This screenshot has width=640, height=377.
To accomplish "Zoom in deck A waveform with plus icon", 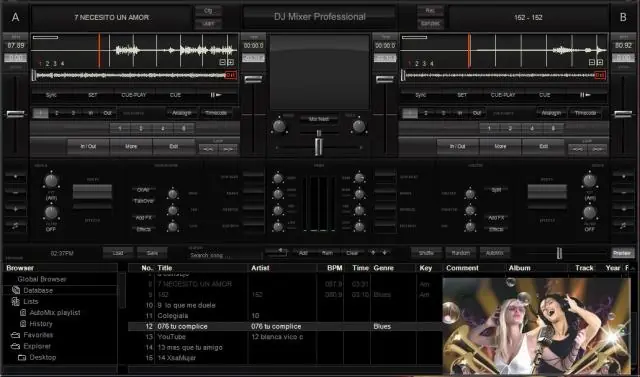I will click(x=230, y=62).
